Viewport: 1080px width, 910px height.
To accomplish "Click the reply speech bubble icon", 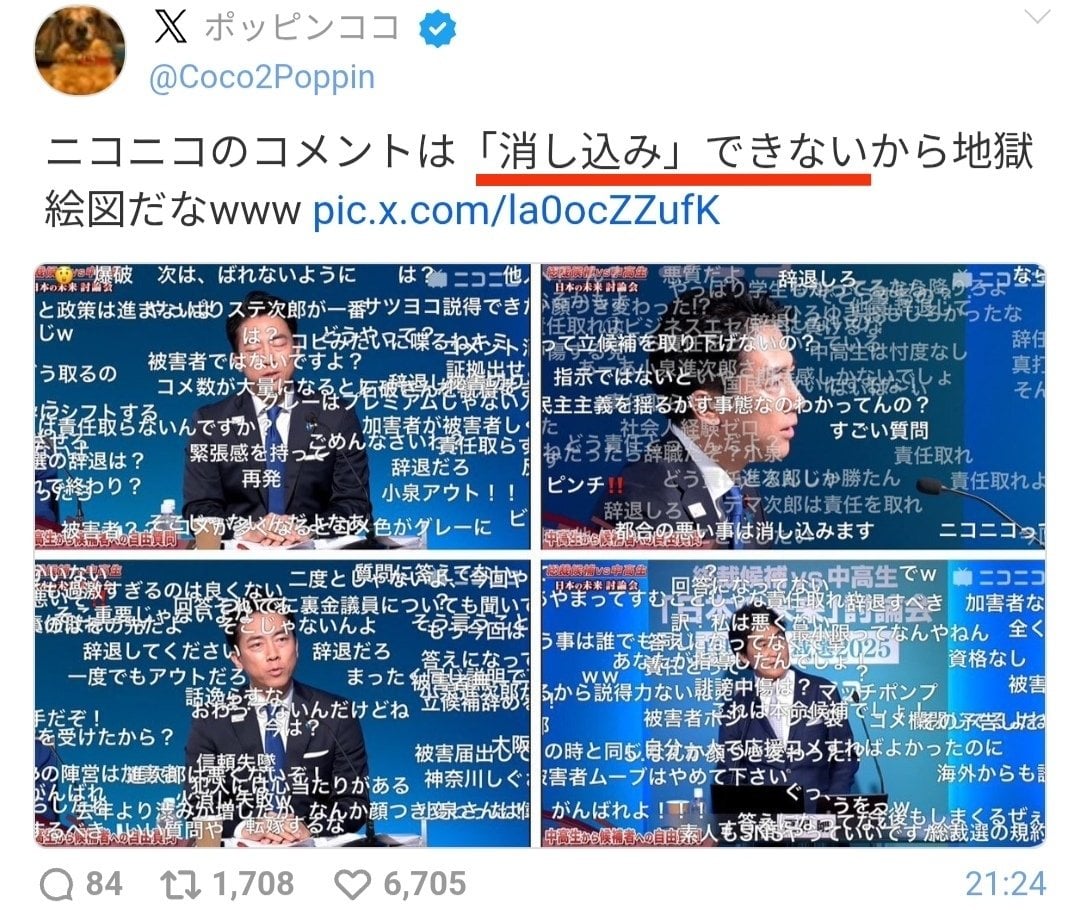I will pyautogui.click(x=56, y=885).
